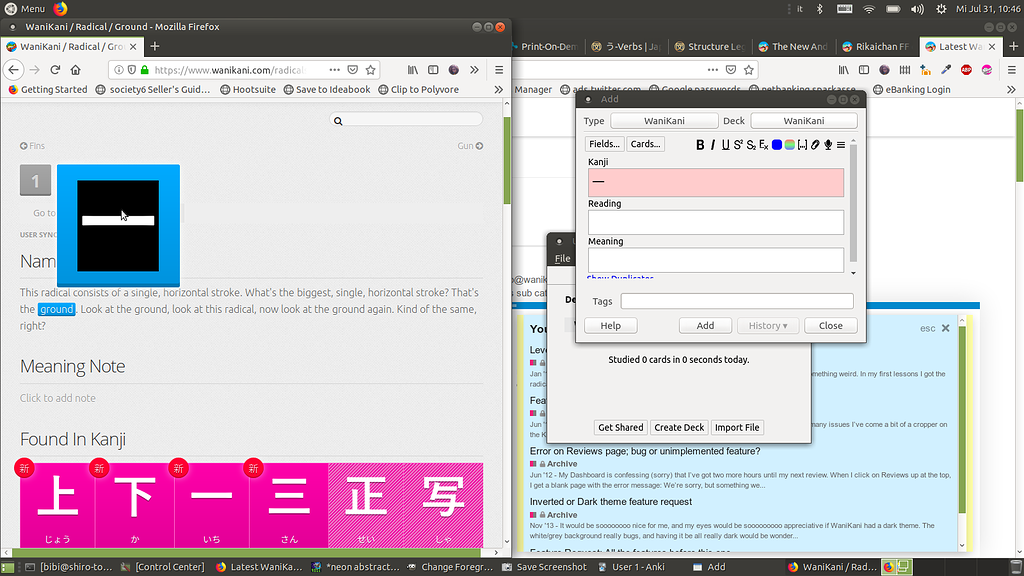Apply superscript formatting to the note
The image size is (1024, 576).
738,144
